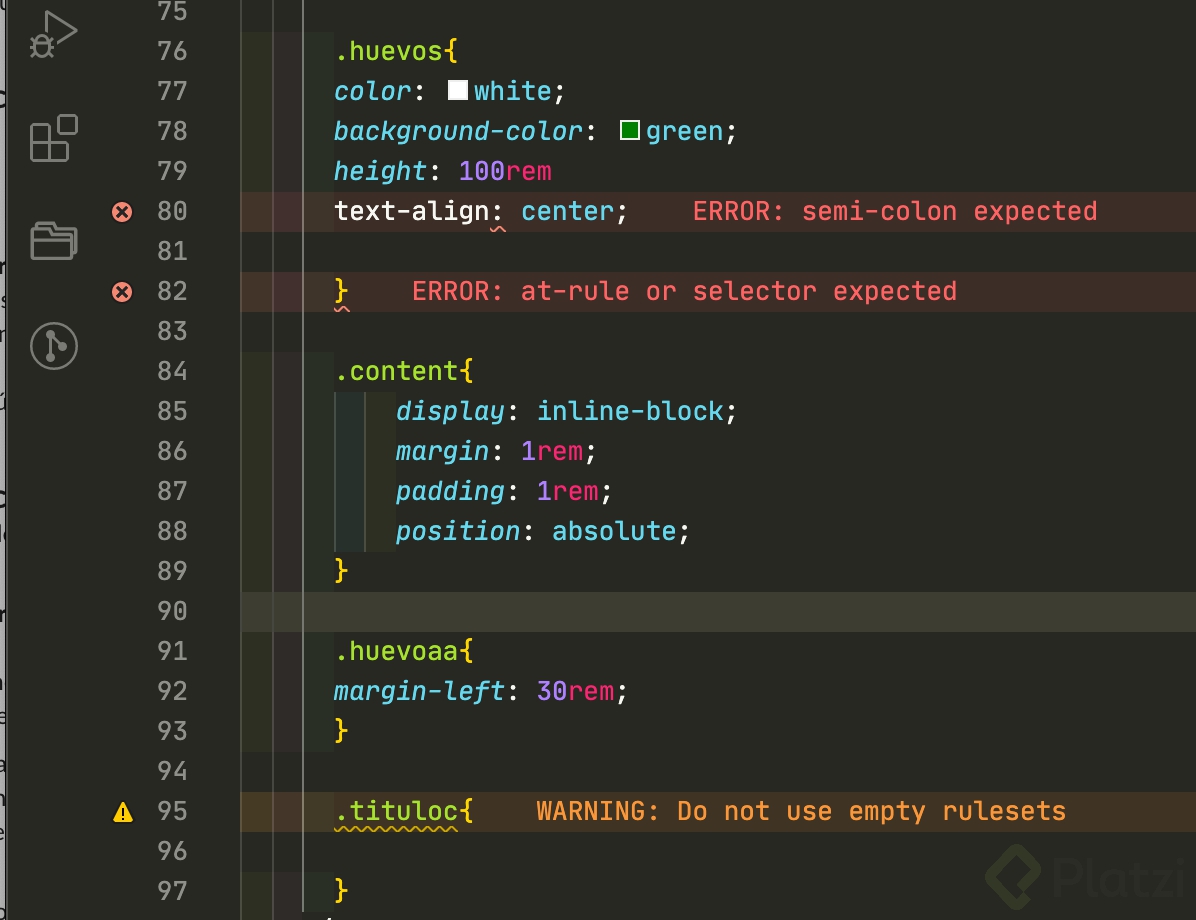
Task: Click the 30rem value
Action: click(x=575, y=691)
